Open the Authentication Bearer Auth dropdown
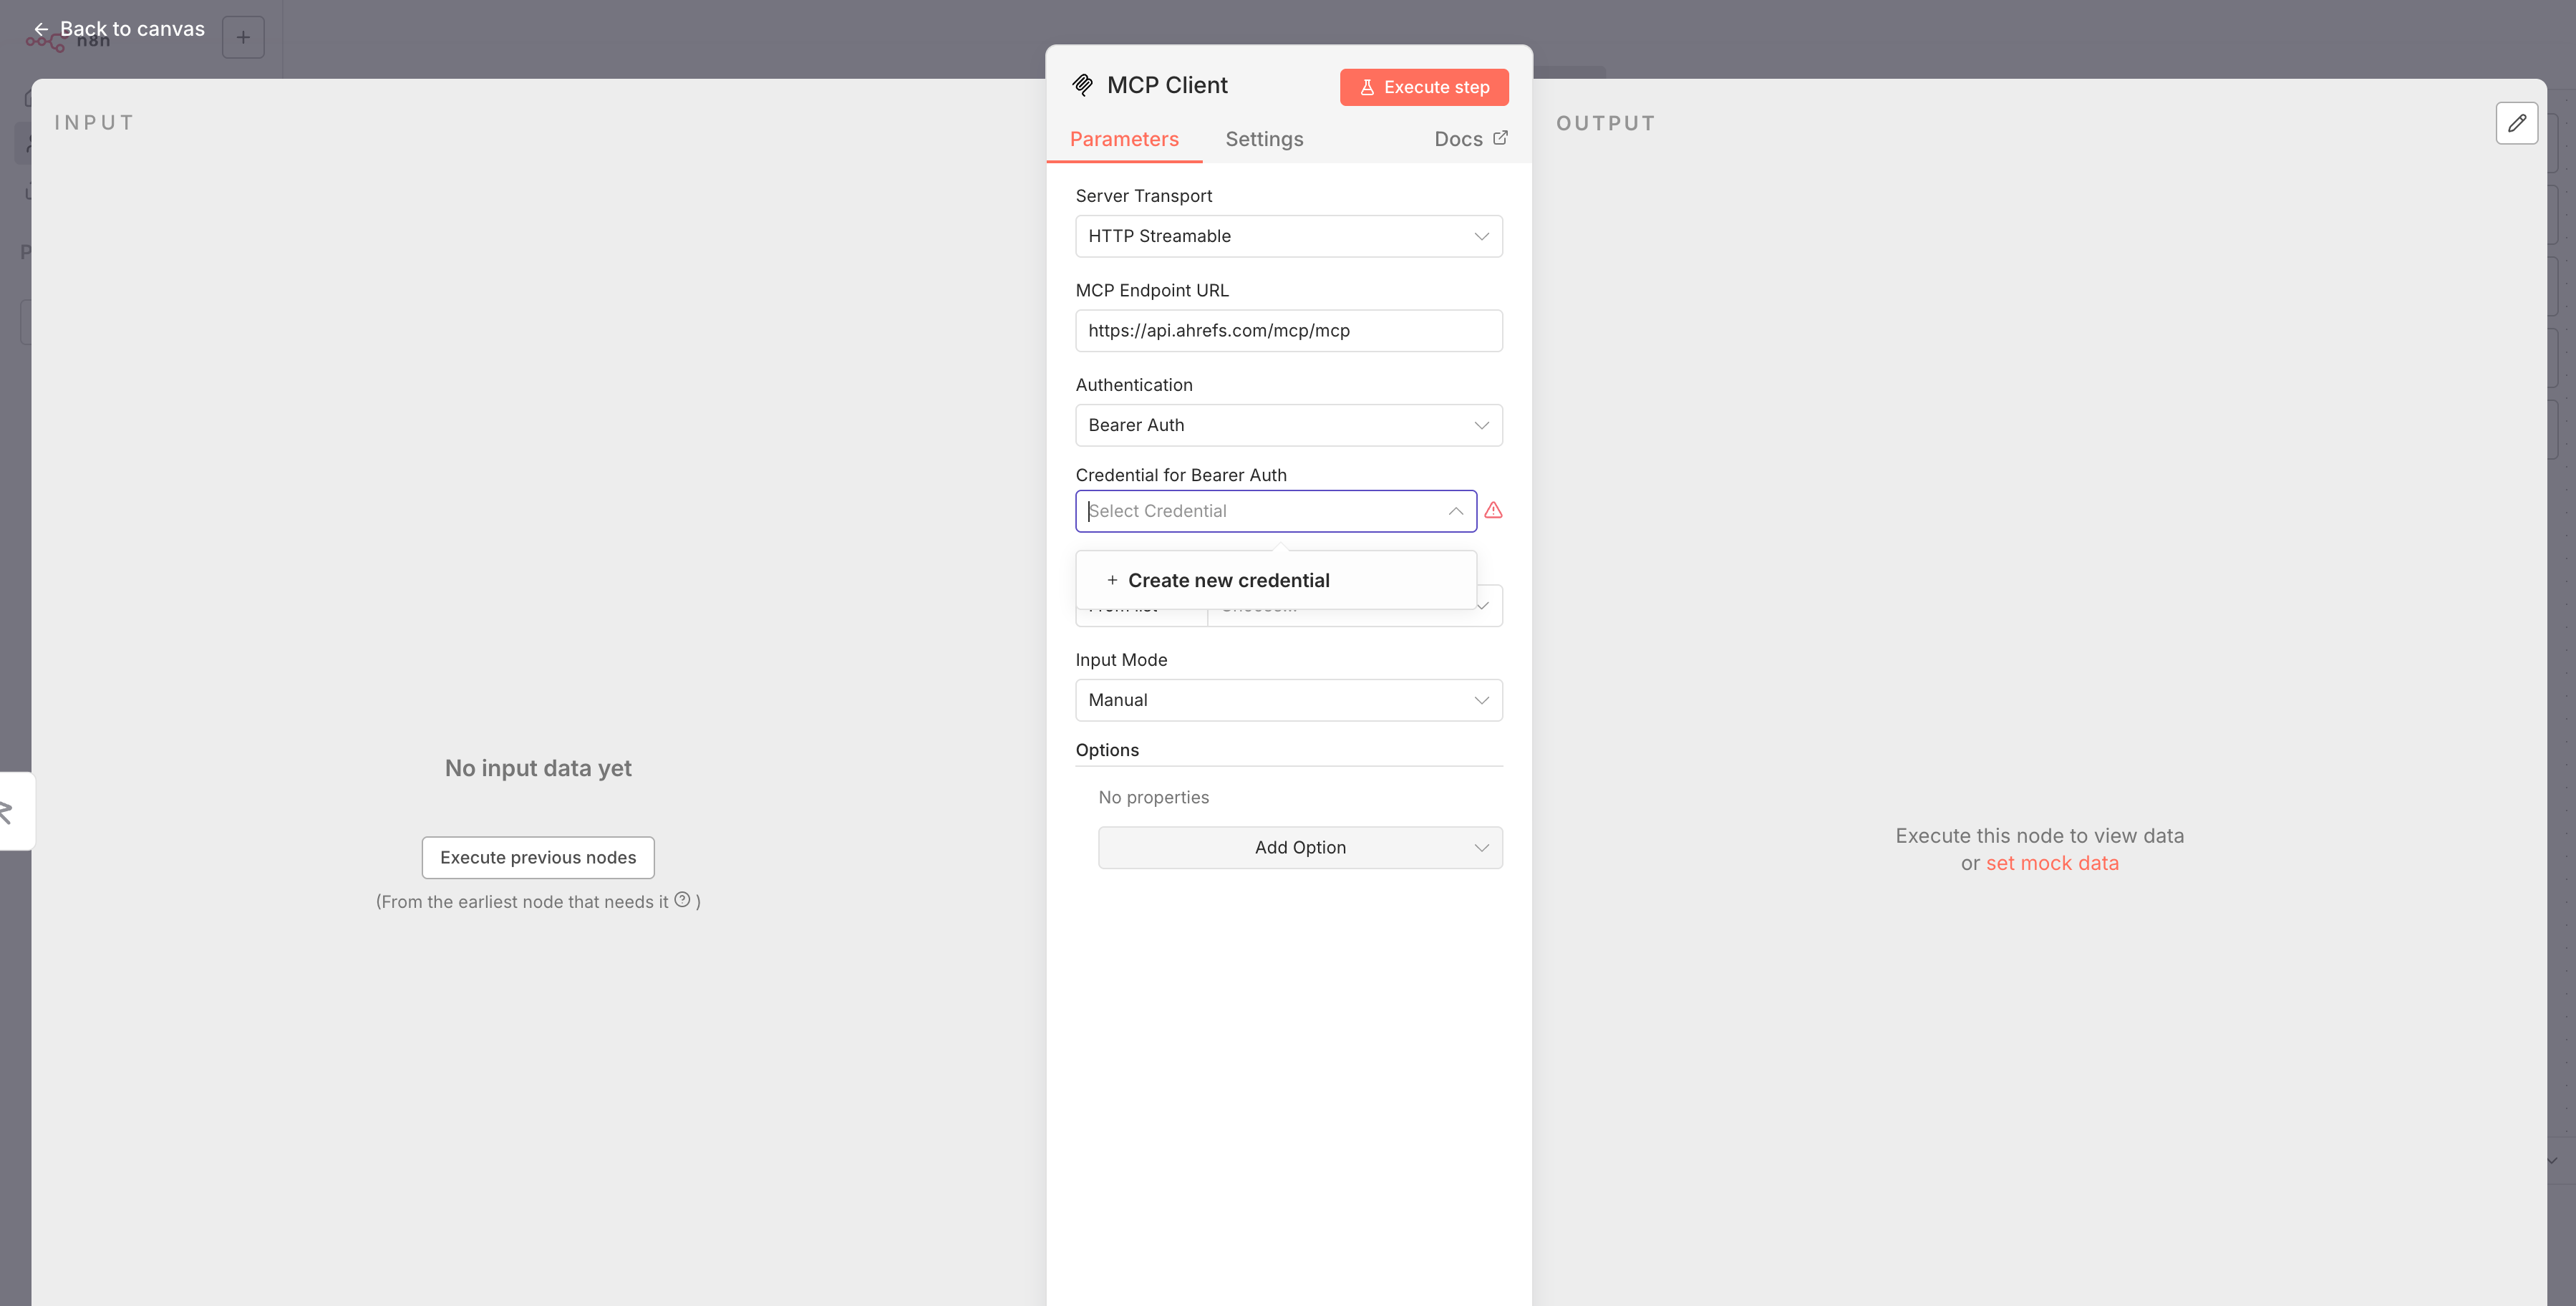 pos(1288,425)
